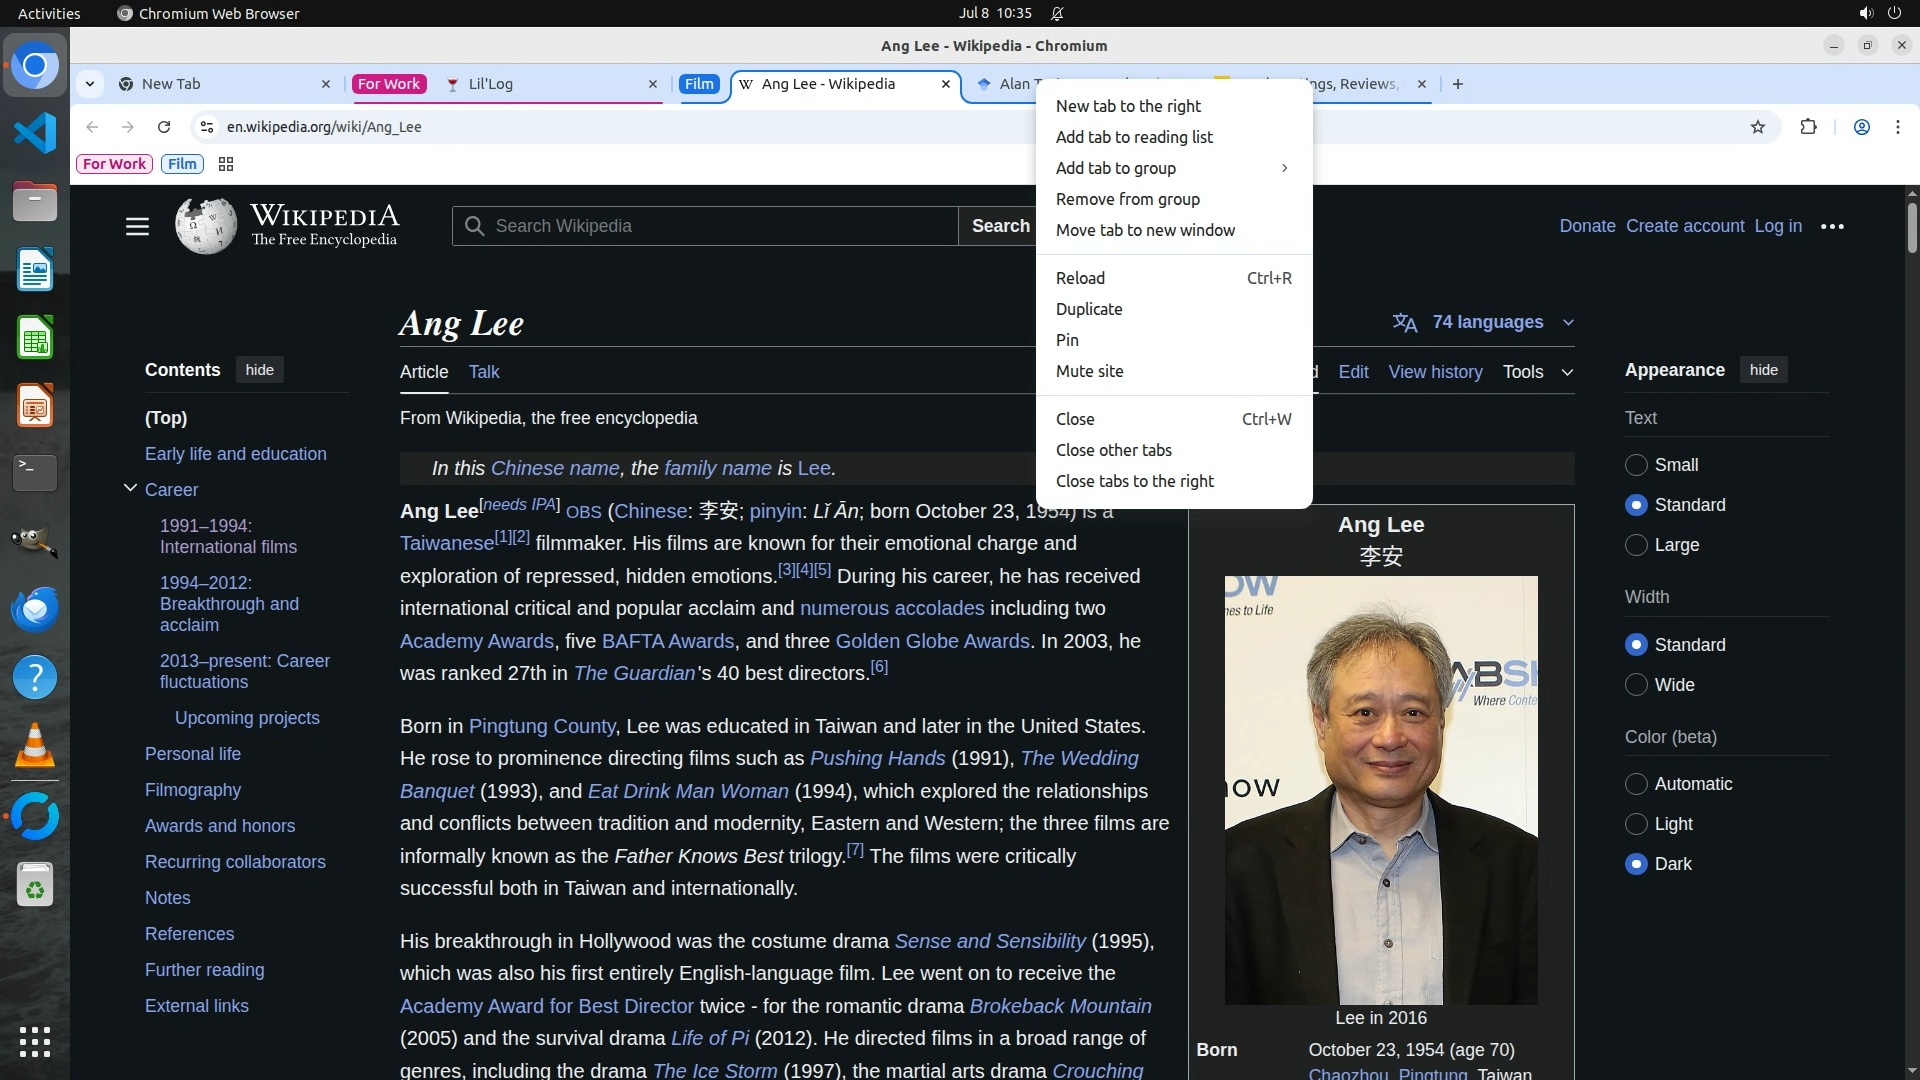The height and width of the screenshot is (1080, 1920).
Task: Open the Tools dropdown menu
Action: [1537, 372]
